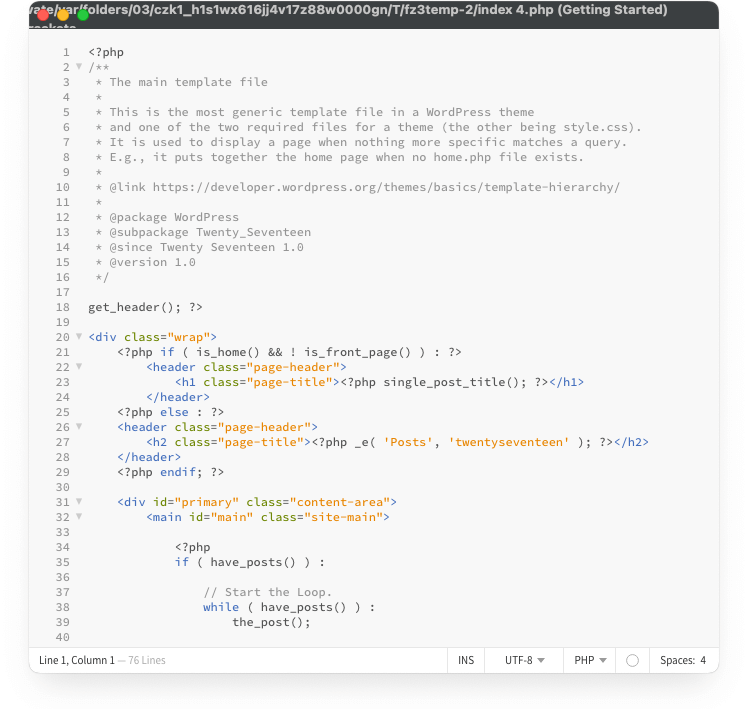Fold the header block at line 22
The image size is (750, 709).
click(79, 367)
